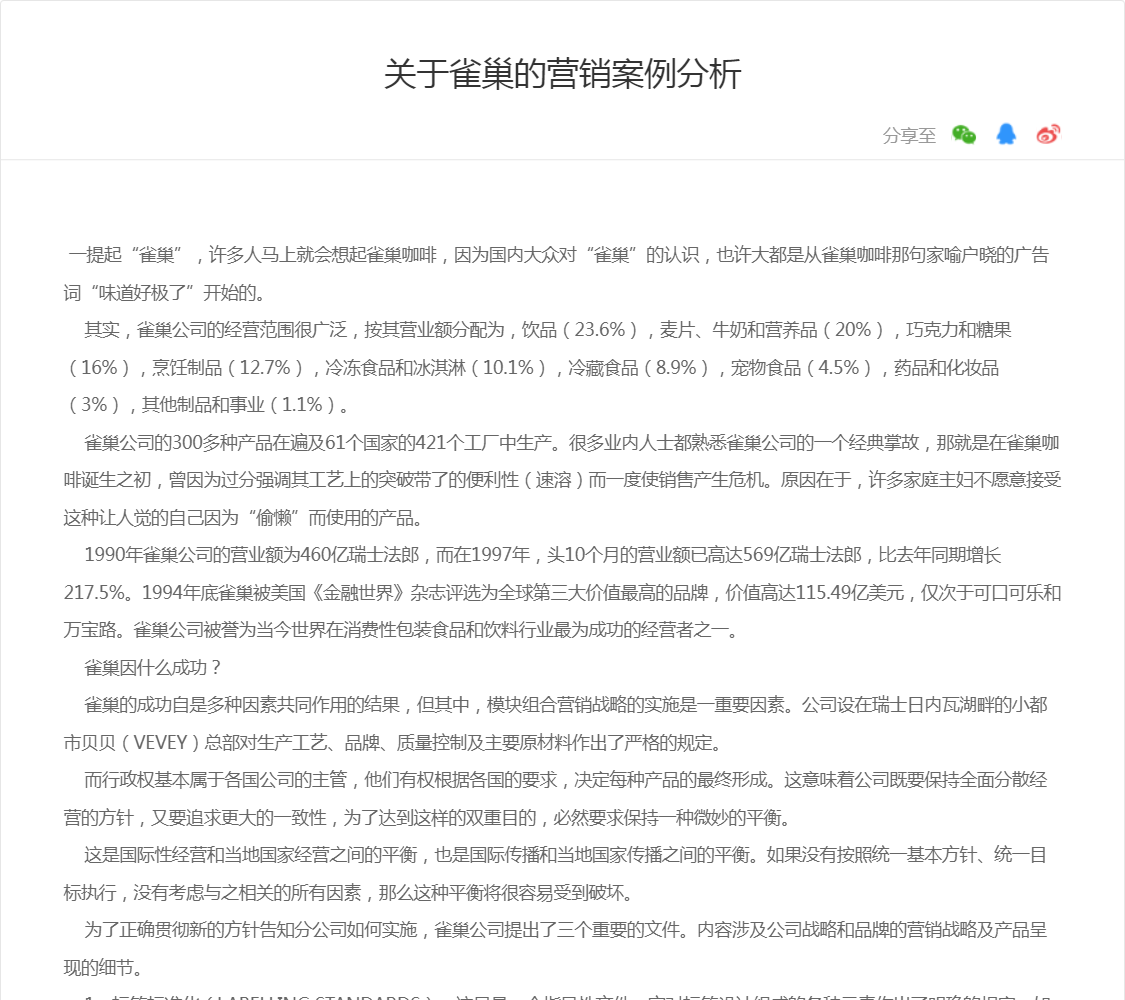Click the line starting with 万宝路

pyautogui.click(x=400, y=630)
